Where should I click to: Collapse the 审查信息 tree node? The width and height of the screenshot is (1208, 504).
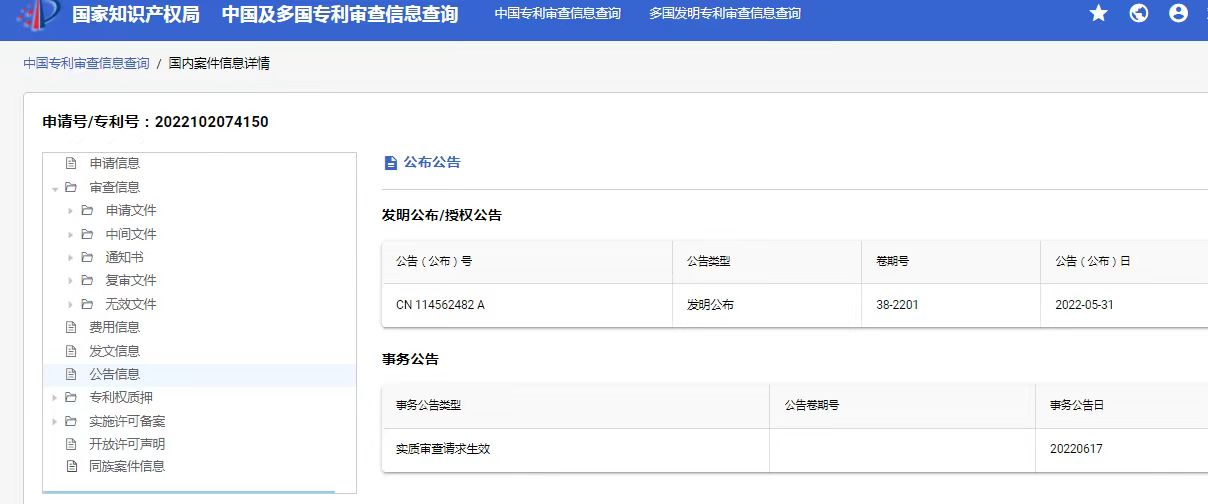pyautogui.click(x=55, y=188)
